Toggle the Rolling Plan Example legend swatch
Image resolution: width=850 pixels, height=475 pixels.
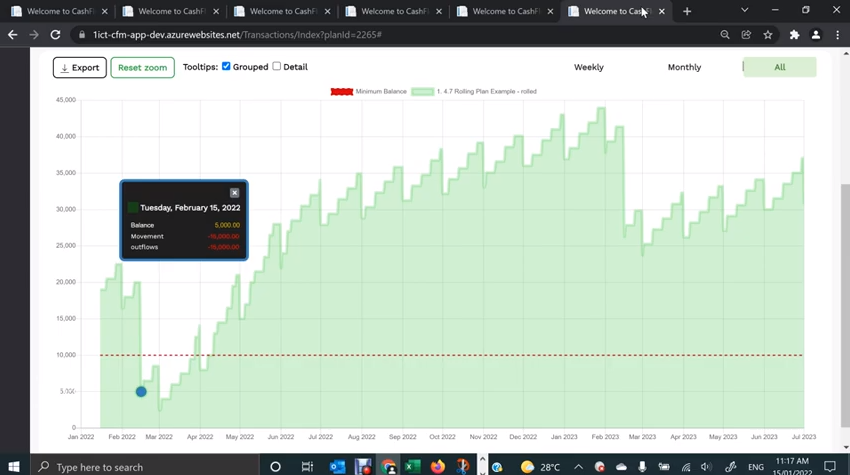point(422,92)
